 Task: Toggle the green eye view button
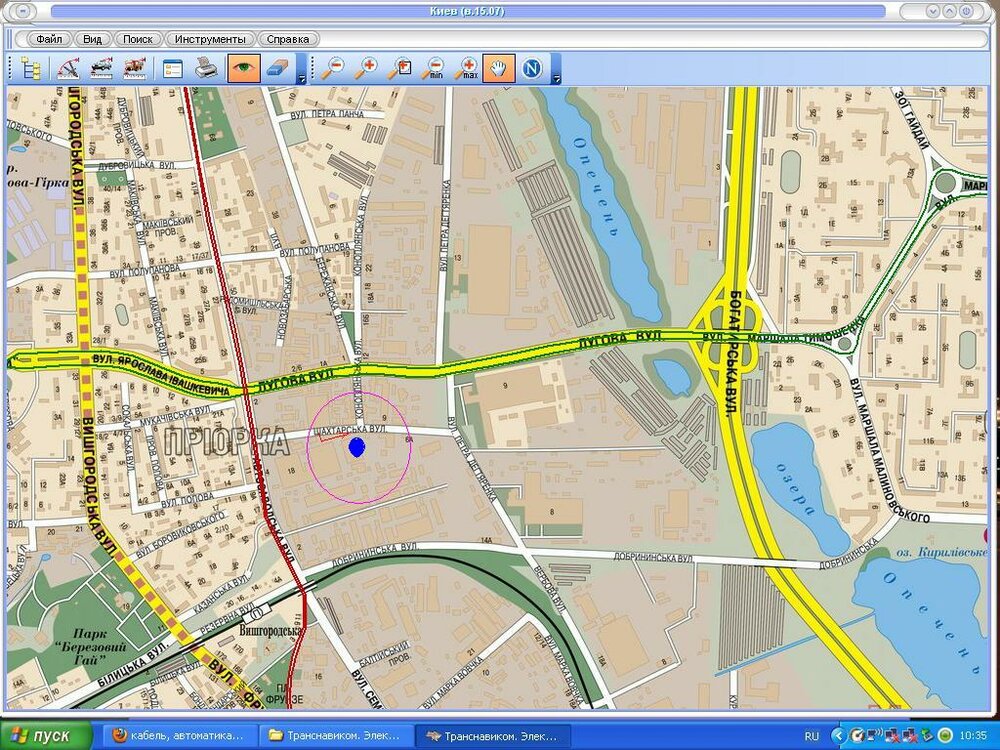coord(241,69)
